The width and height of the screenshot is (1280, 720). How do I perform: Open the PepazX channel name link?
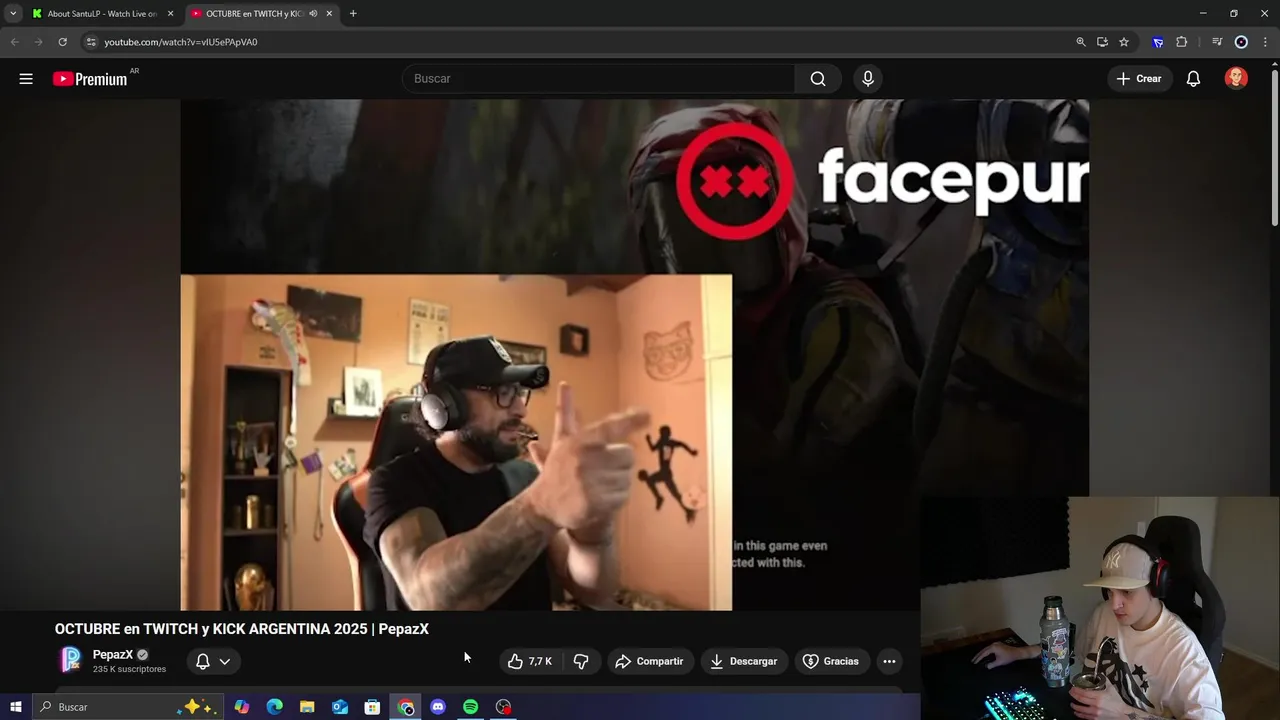point(113,654)
